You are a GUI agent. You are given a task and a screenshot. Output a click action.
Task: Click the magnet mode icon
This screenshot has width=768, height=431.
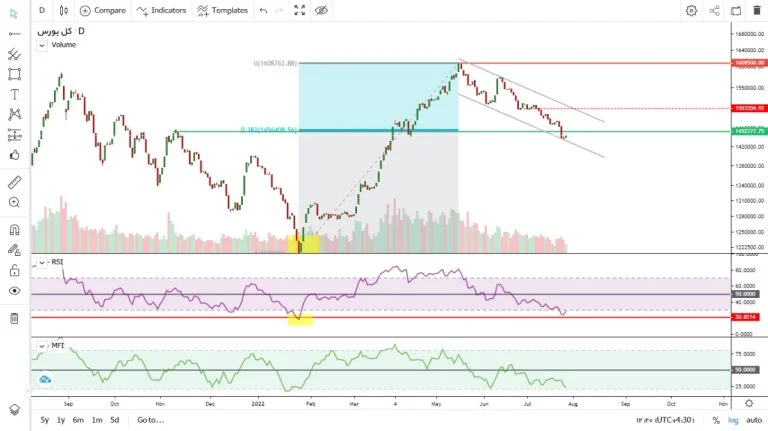[x=14, y=230]
